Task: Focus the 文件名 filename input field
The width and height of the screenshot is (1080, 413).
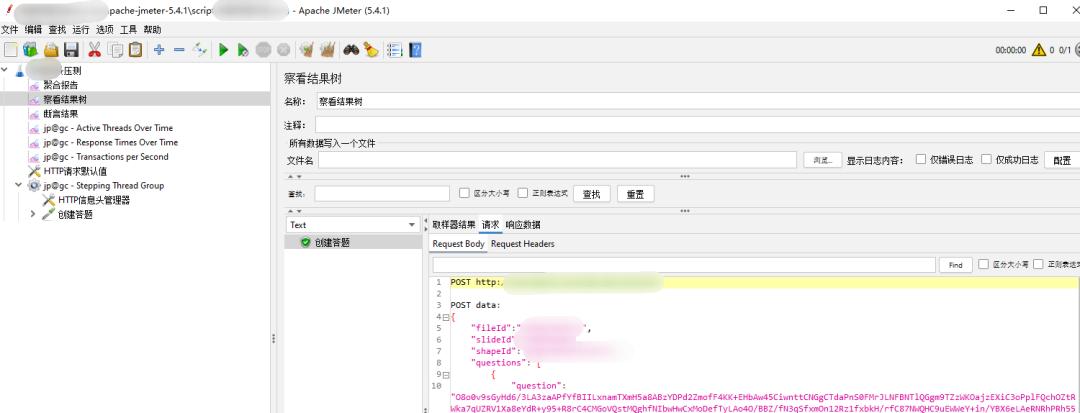Action: click(557, 160)
